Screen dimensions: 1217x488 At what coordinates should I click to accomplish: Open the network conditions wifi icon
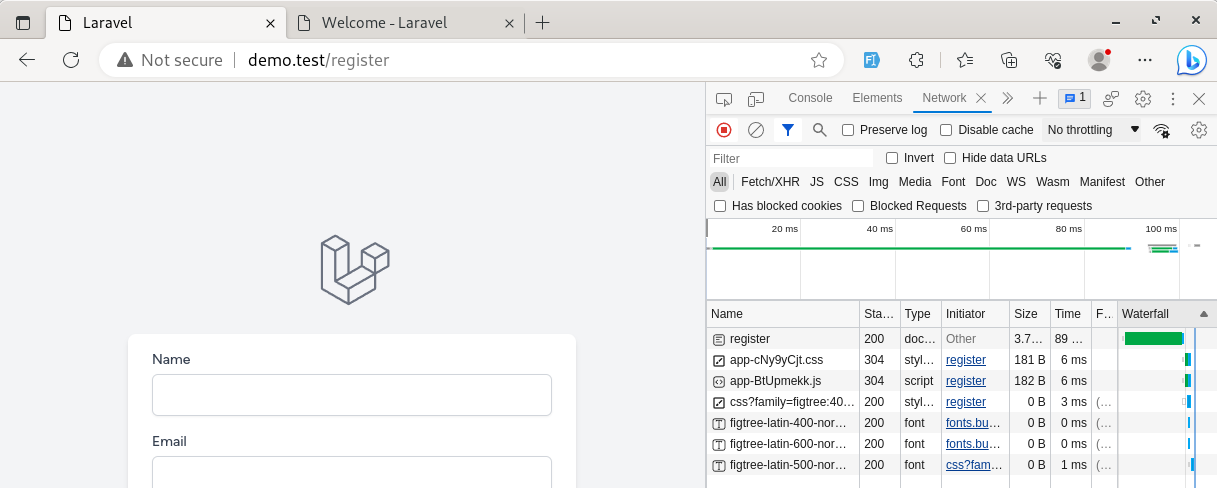(x=1162, y=130)
